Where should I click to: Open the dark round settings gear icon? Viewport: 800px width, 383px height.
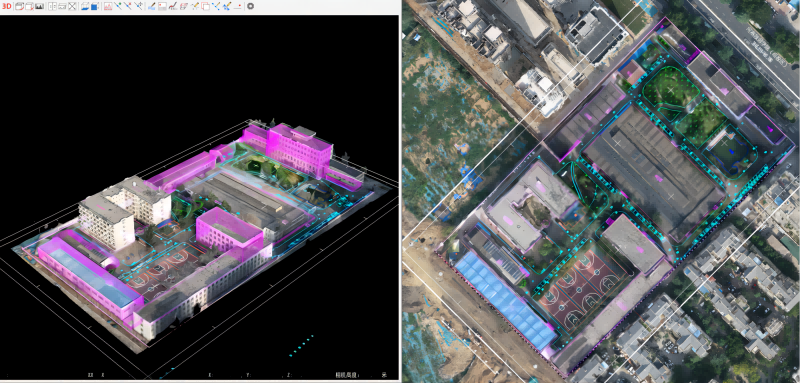(x=251, y=6)
